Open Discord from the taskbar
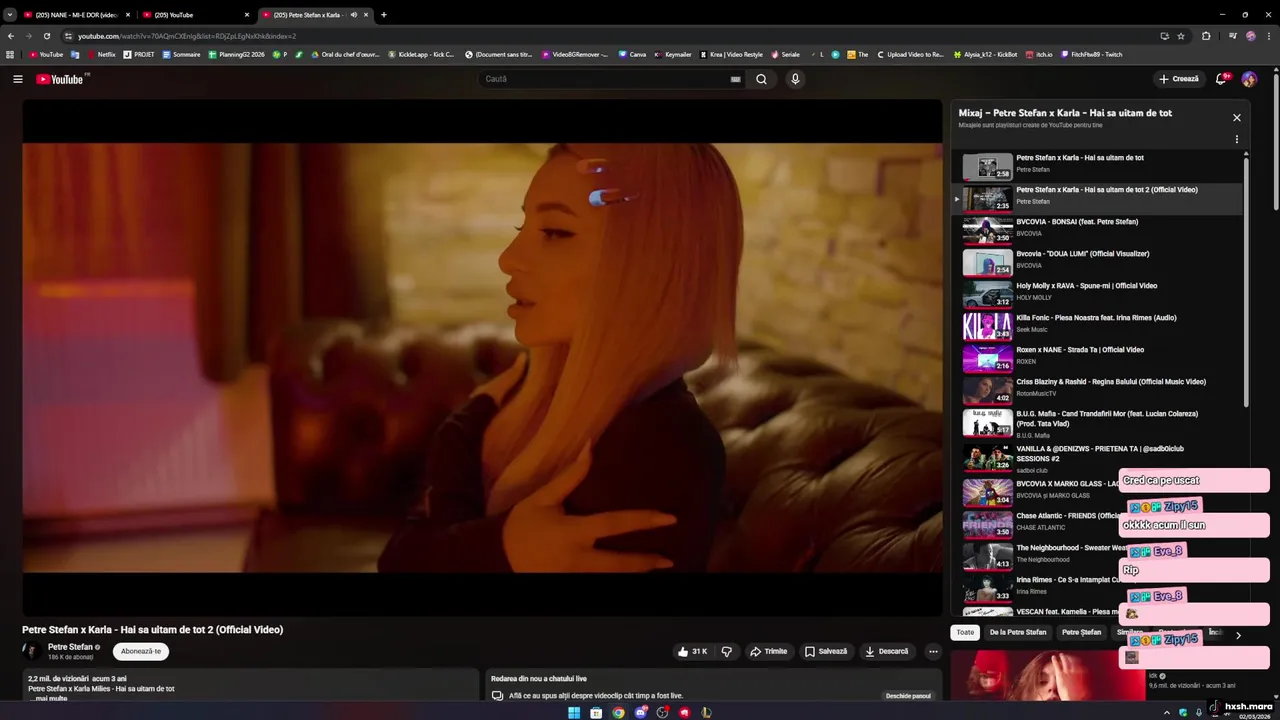Screen dimensions: 1280x720 pyautogui.click(x=640, y=712)
